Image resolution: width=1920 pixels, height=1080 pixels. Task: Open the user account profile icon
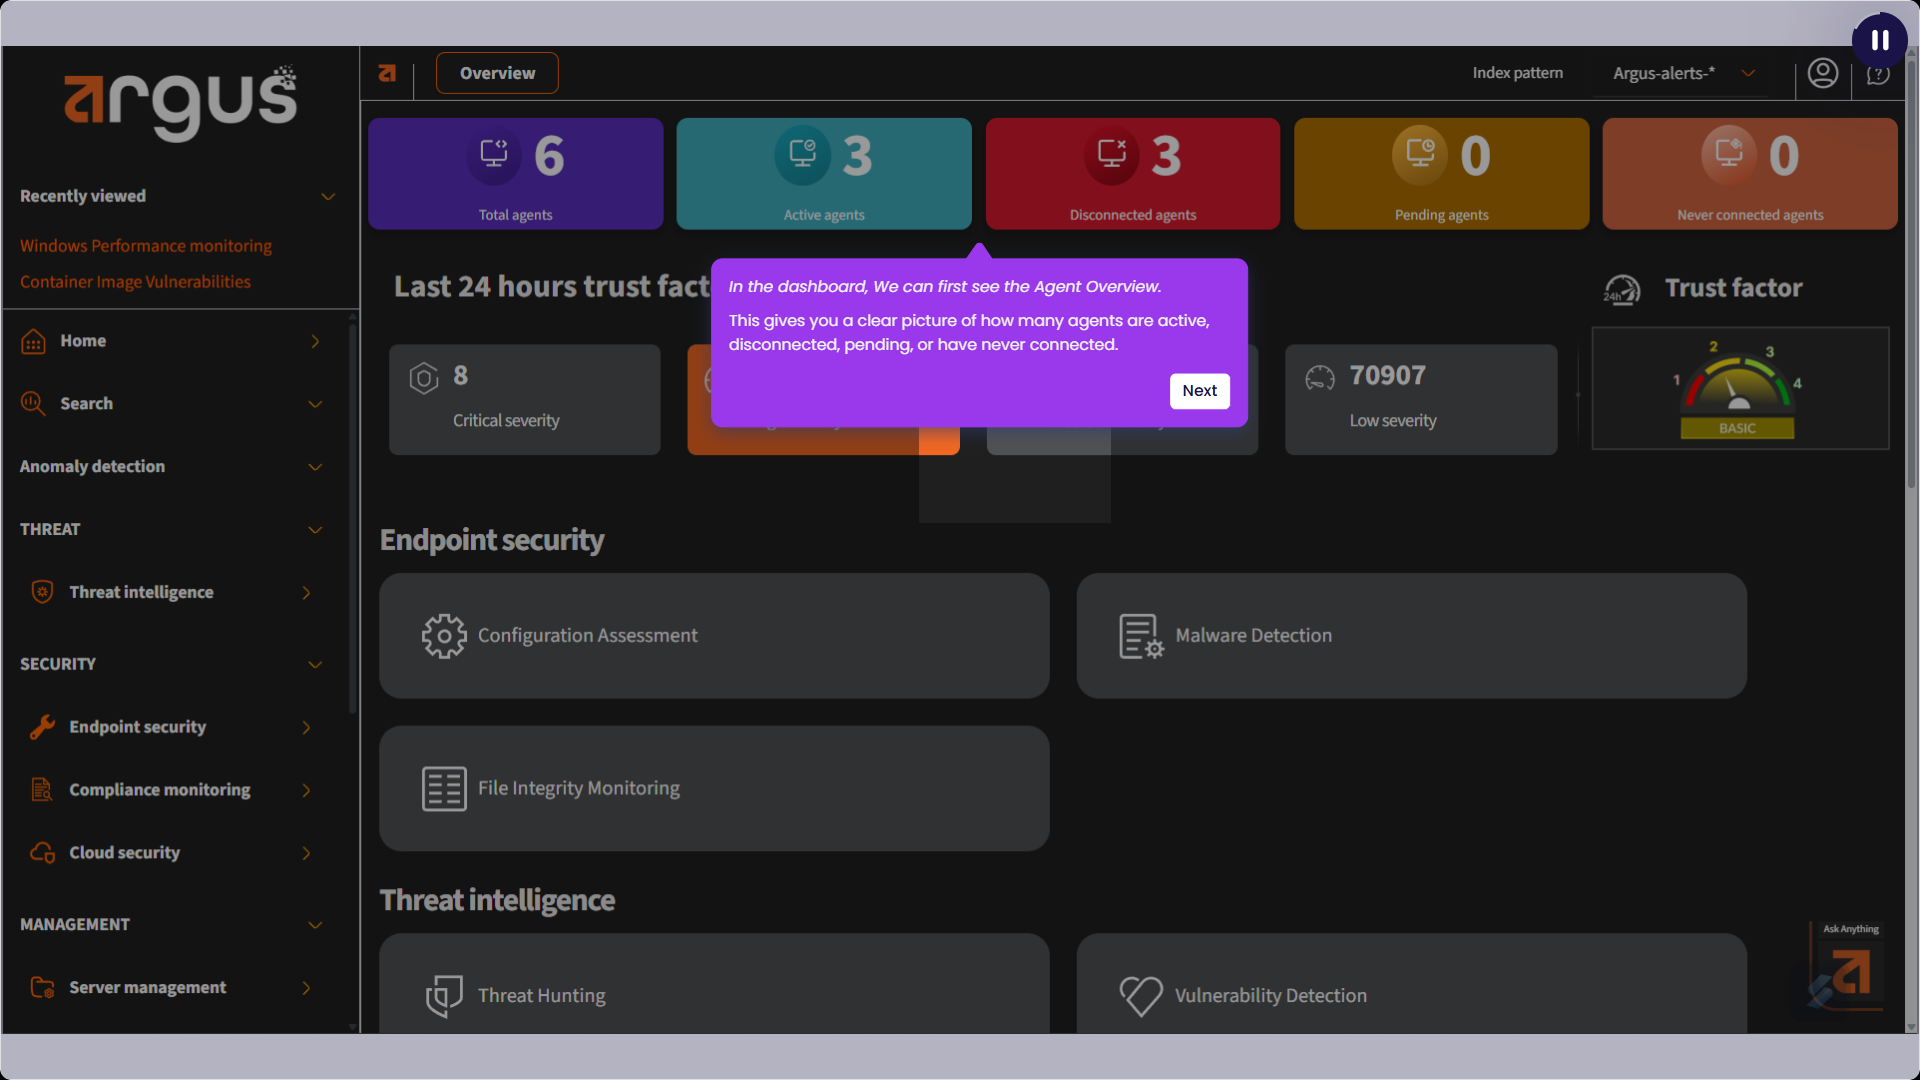1823,73
